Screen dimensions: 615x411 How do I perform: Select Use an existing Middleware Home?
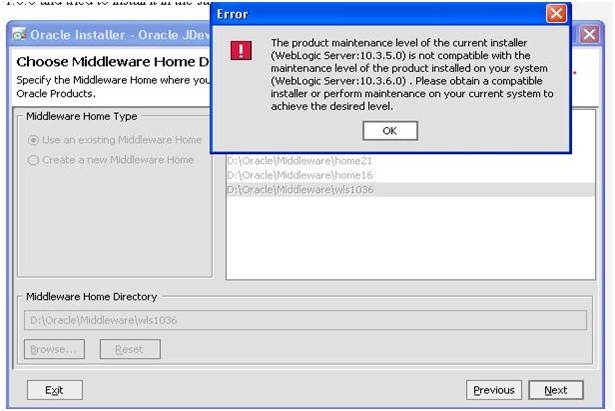tap(115, 140)
